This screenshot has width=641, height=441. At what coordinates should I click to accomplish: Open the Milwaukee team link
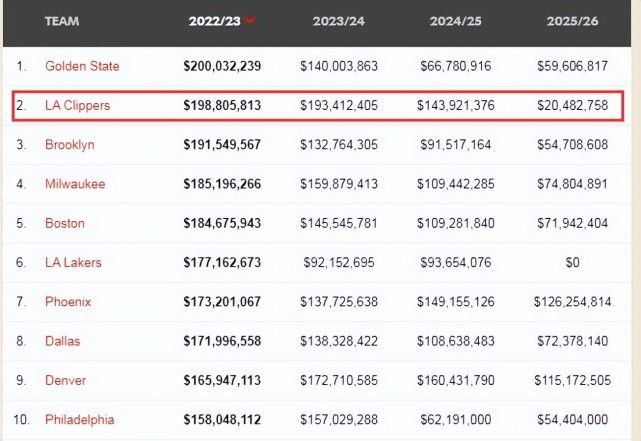[x=75, y=184]
